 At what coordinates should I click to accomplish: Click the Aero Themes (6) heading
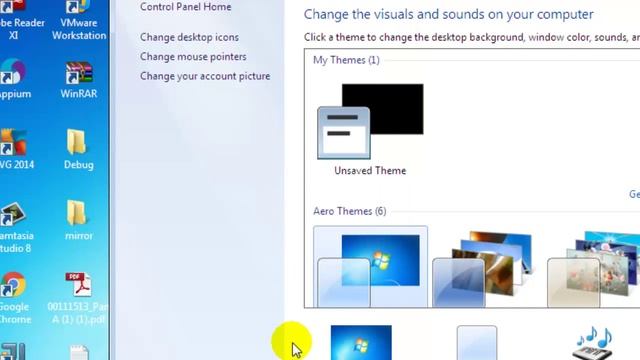(349, 211)
